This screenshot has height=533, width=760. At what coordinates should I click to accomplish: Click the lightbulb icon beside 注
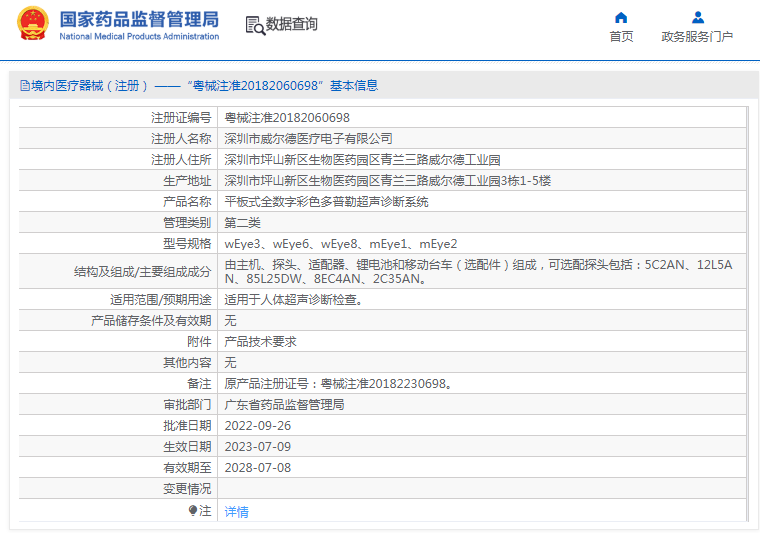coord(193,510)
